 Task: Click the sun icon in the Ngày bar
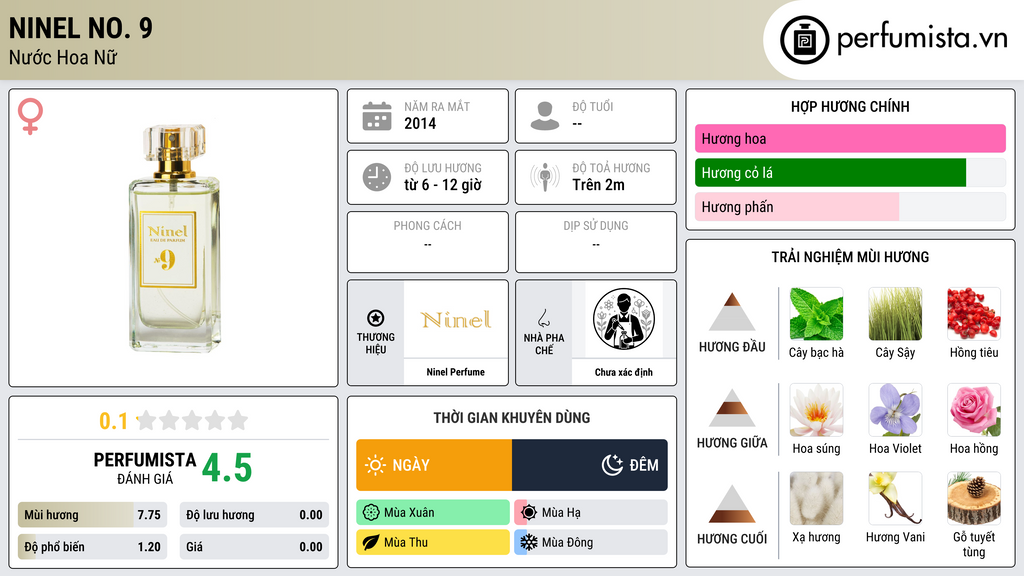(376, 465)
